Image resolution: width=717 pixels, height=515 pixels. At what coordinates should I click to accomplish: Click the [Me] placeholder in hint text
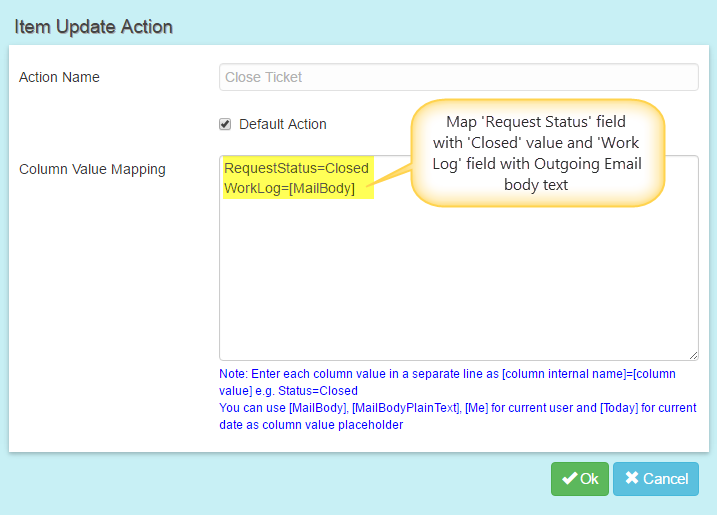[476, 408]
